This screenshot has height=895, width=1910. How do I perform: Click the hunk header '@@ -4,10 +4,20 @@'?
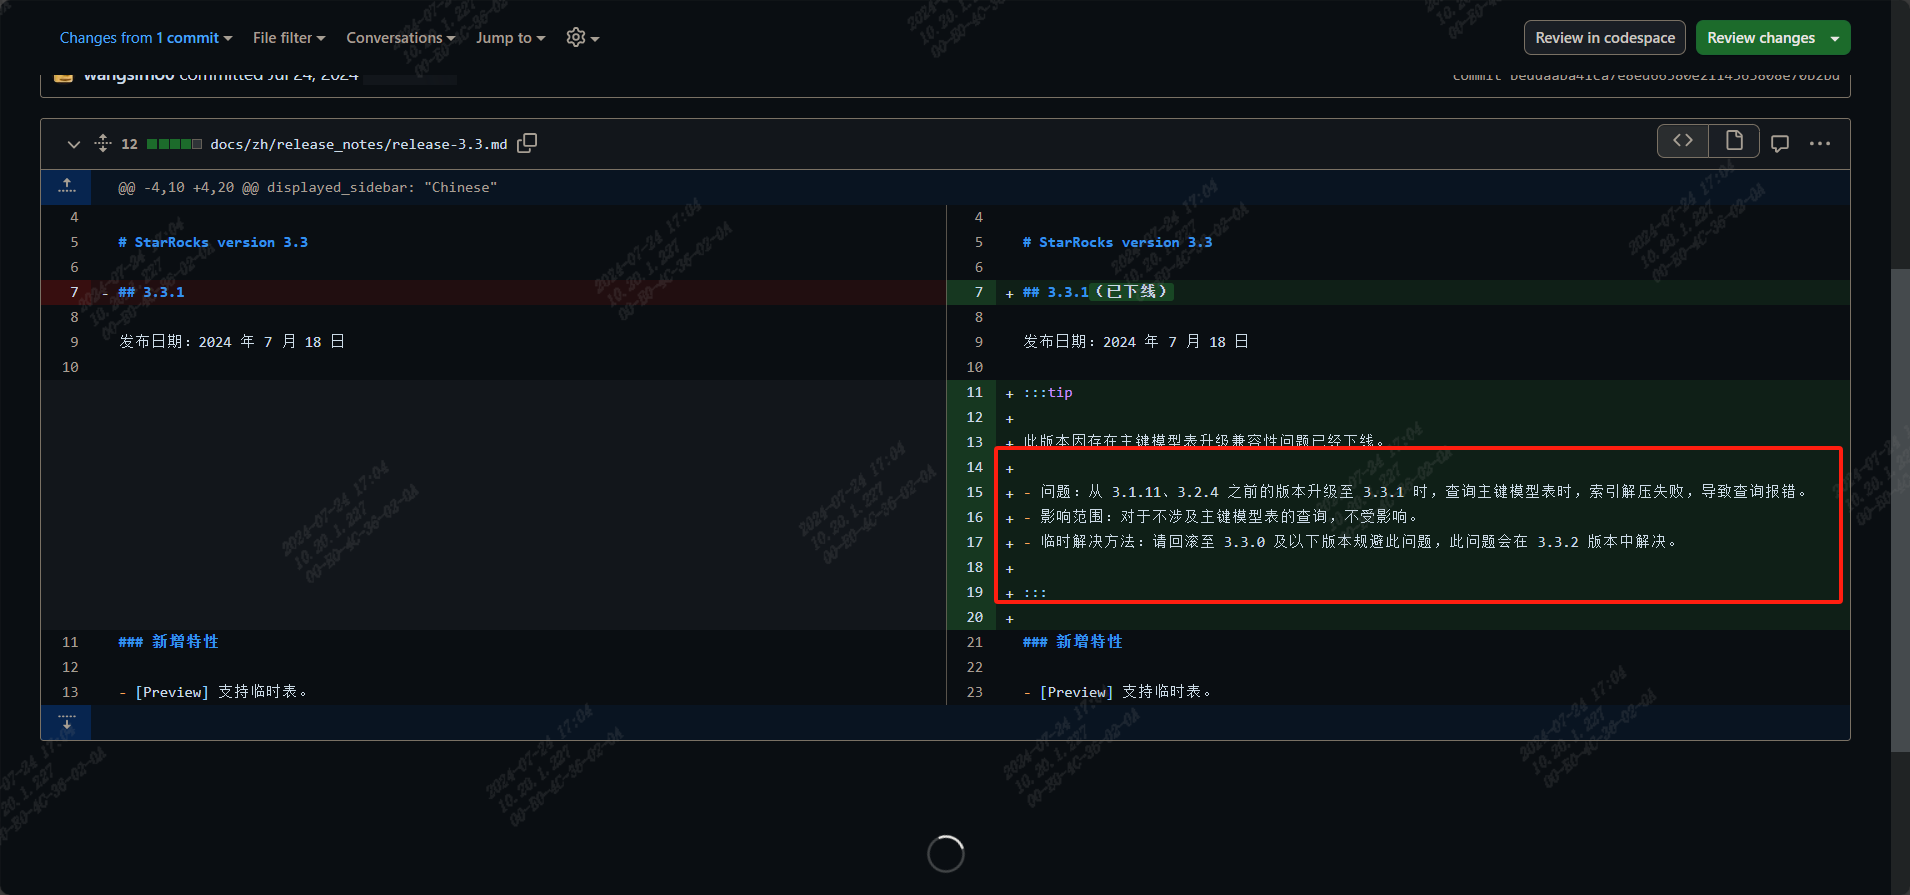pyautogui.click(x=307, y=187)
